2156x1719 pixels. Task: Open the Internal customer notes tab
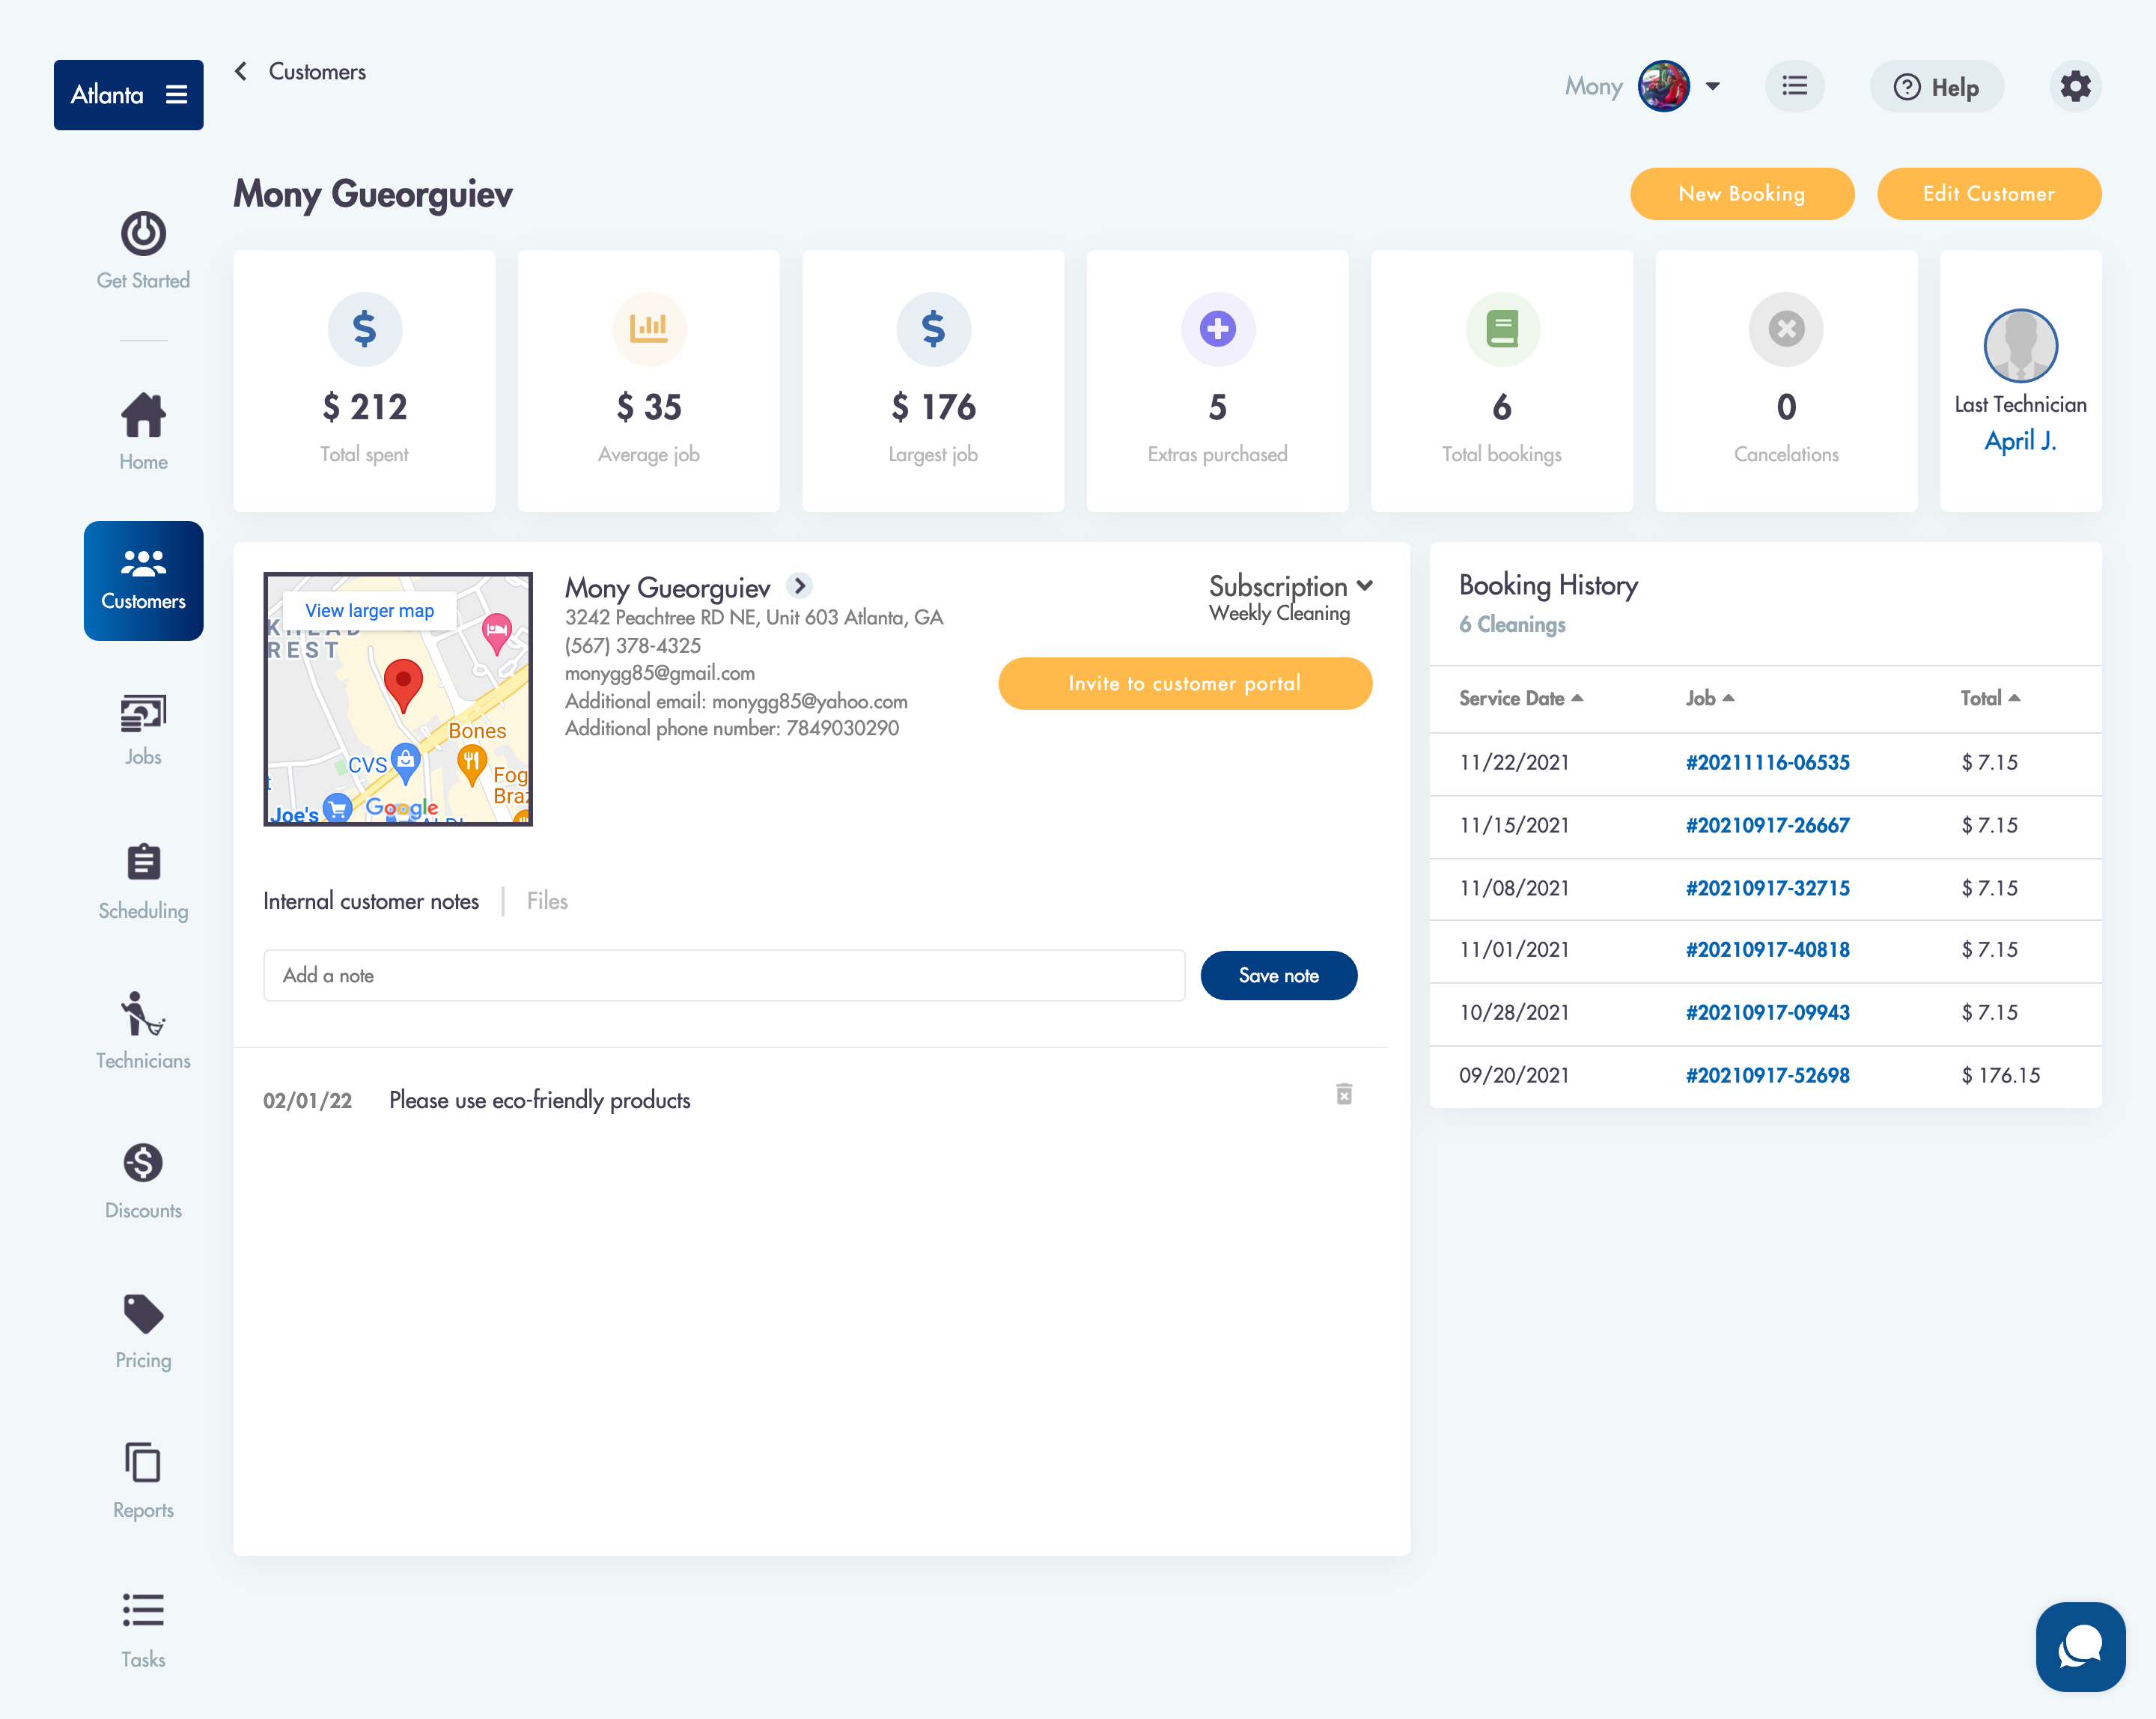tap(371, 900)
